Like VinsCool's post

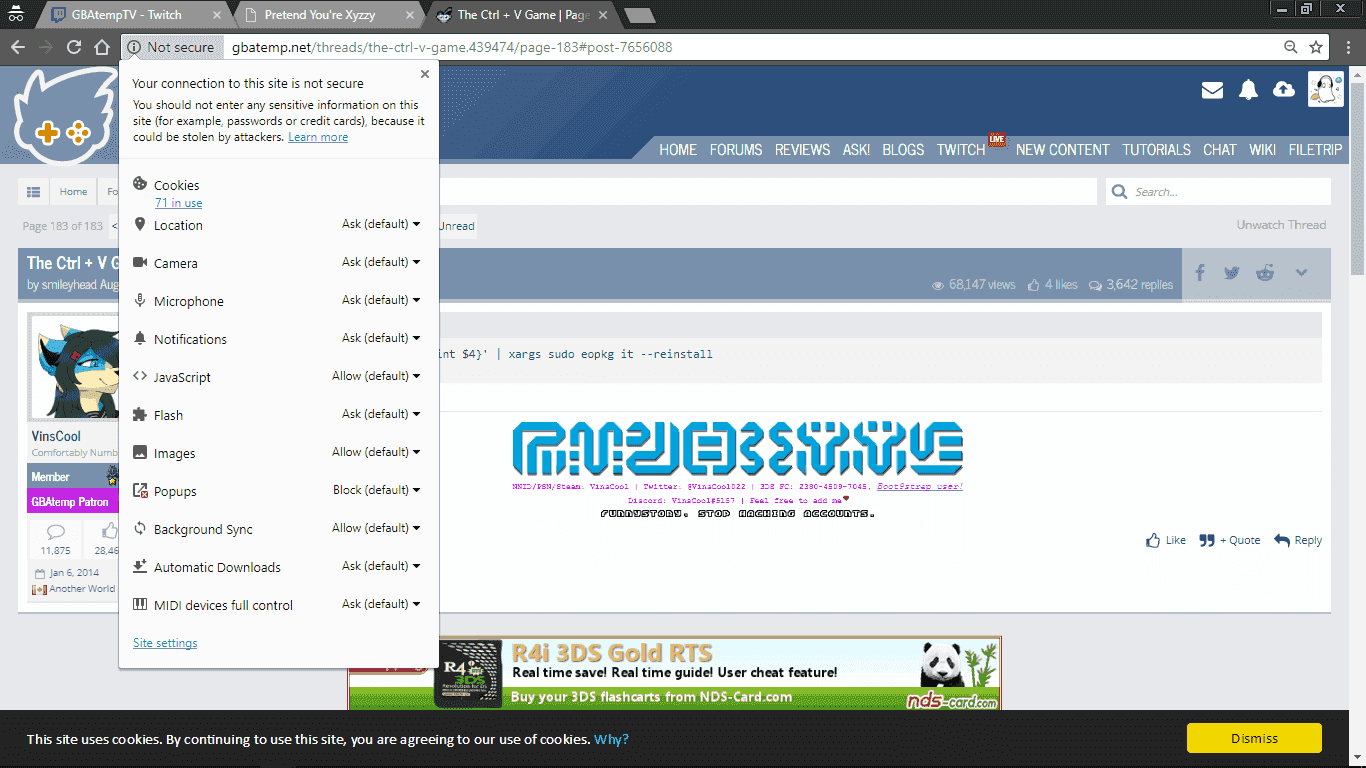click(x=1166, y=540)
